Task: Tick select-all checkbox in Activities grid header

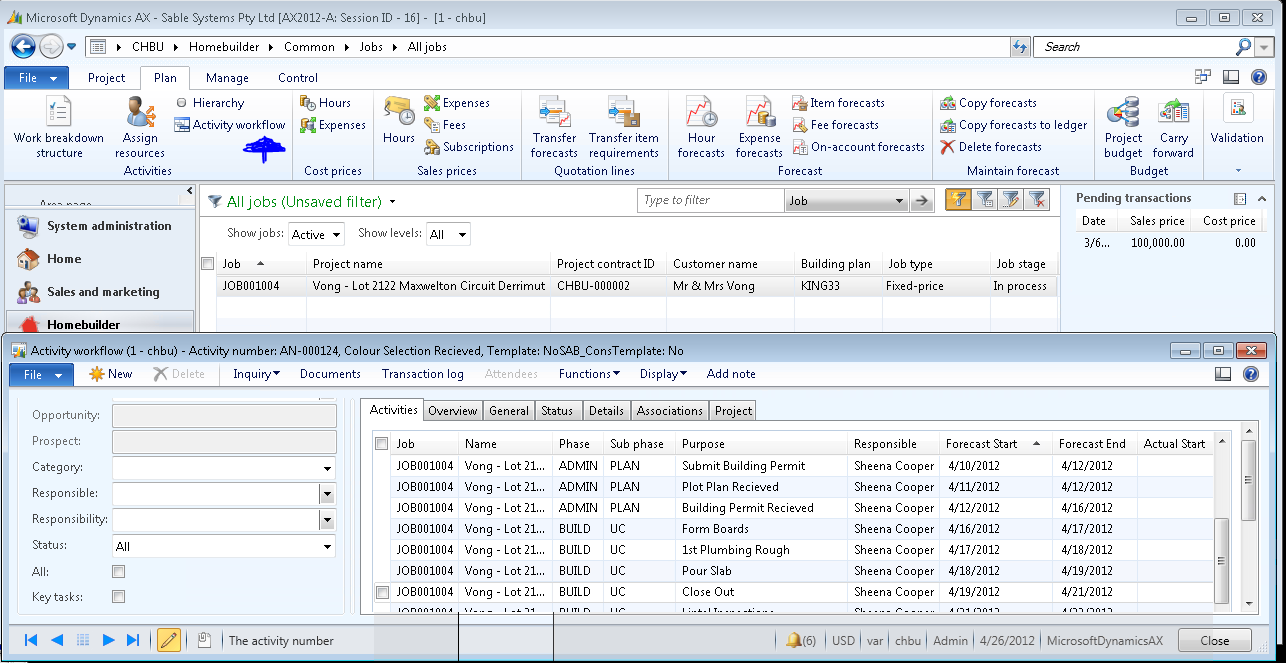Action: (x=381, y=443)
